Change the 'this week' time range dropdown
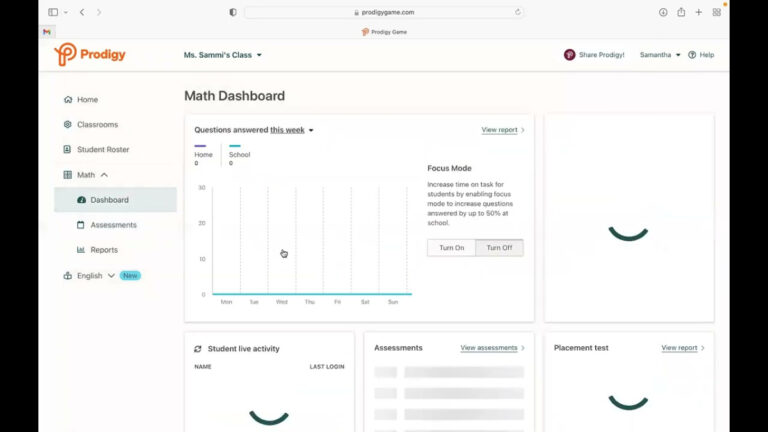 click(x=291, y=130)
